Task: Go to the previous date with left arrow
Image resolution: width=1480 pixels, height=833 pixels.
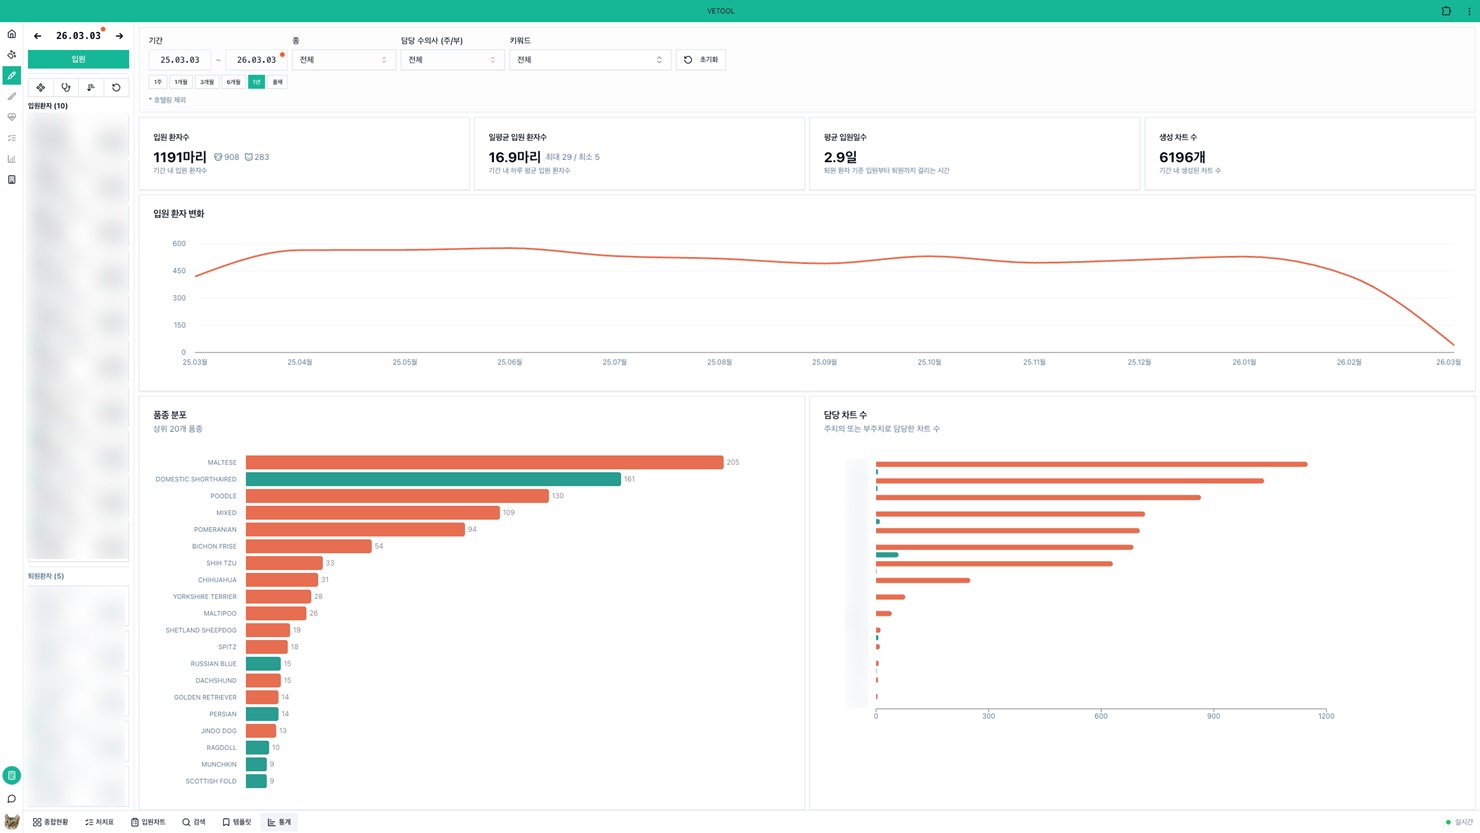Action: [38, 36]
